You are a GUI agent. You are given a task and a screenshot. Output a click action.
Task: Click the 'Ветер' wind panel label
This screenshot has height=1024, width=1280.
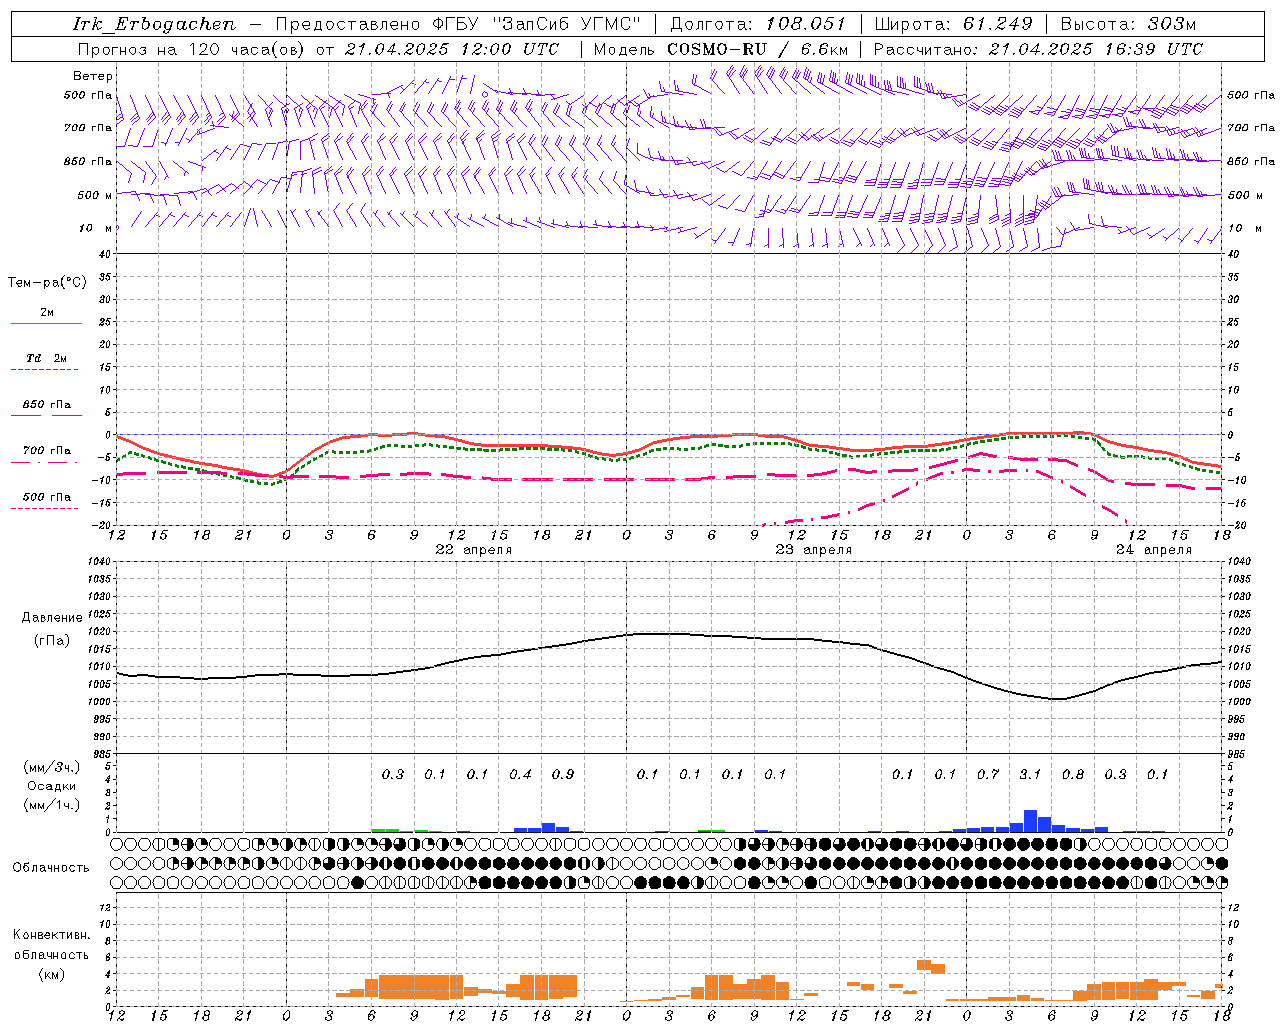93,76
